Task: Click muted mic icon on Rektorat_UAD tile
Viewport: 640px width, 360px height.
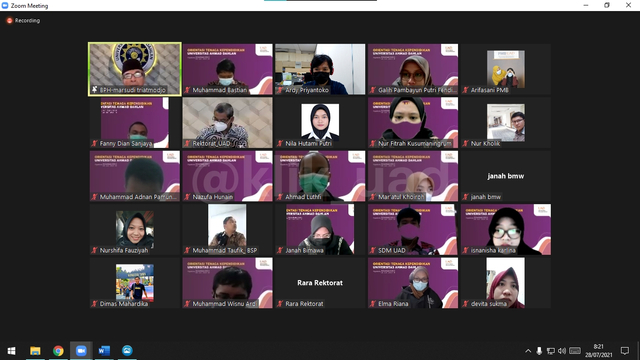Action: tap(187, 143)
